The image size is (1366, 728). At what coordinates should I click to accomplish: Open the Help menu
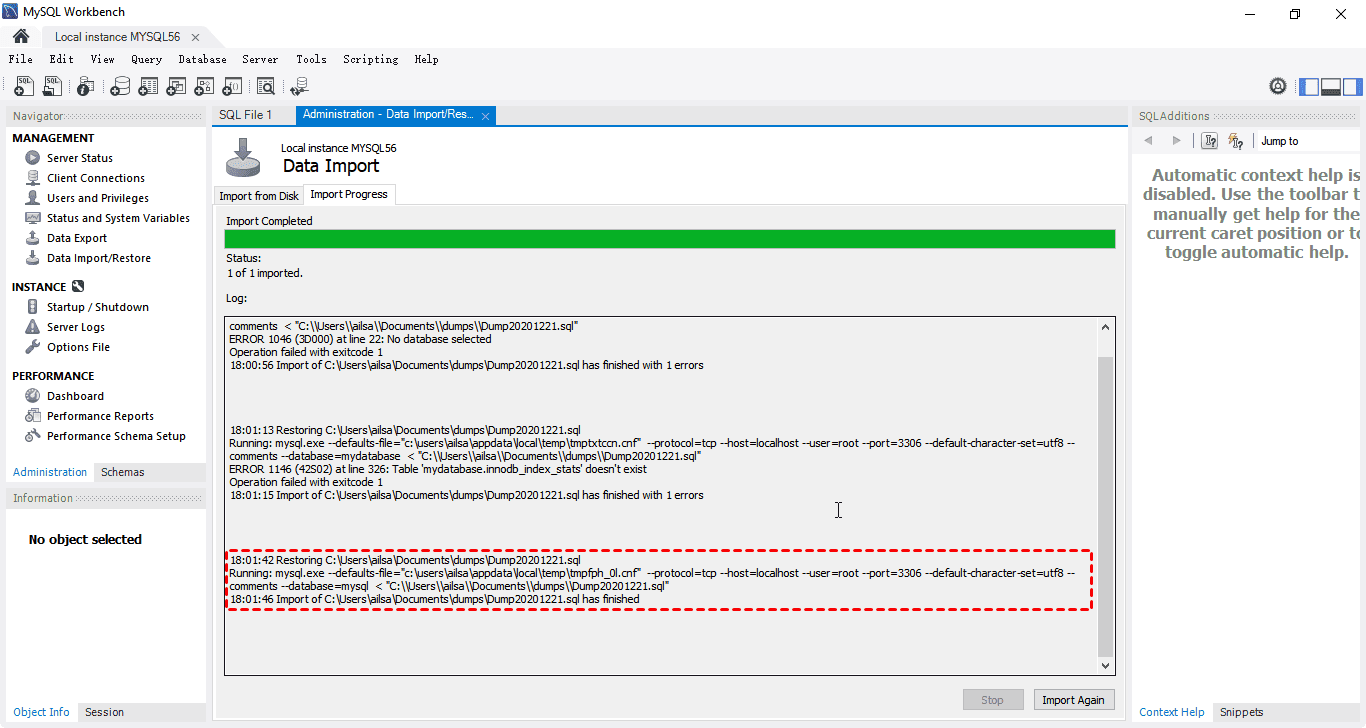click(x=427, y=59)
